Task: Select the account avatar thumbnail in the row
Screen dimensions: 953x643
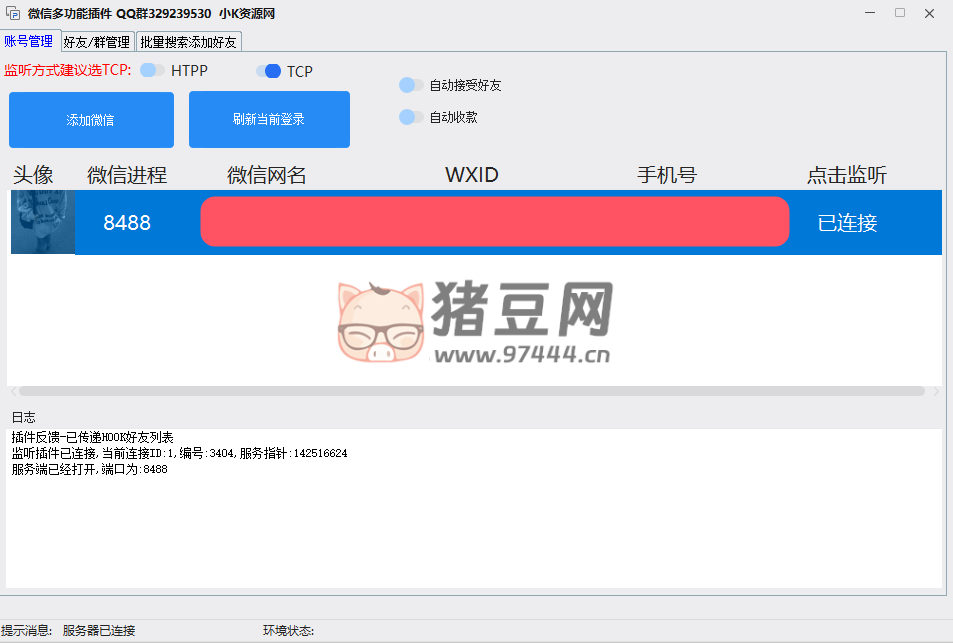Action: pos(43,222)
